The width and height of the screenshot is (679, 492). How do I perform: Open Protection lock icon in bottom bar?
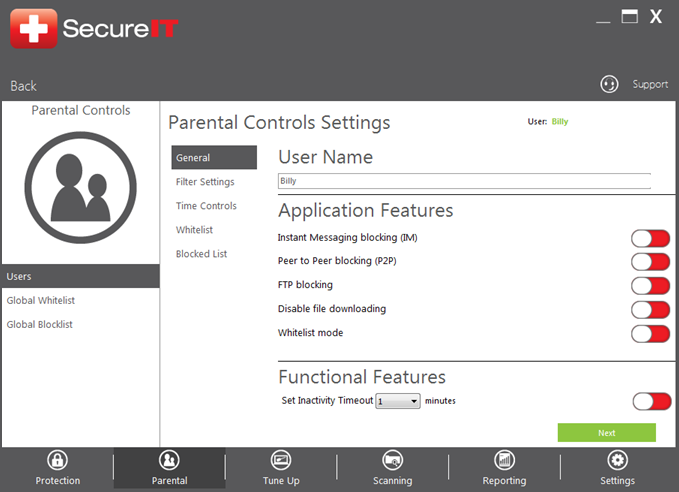[58, 460]
